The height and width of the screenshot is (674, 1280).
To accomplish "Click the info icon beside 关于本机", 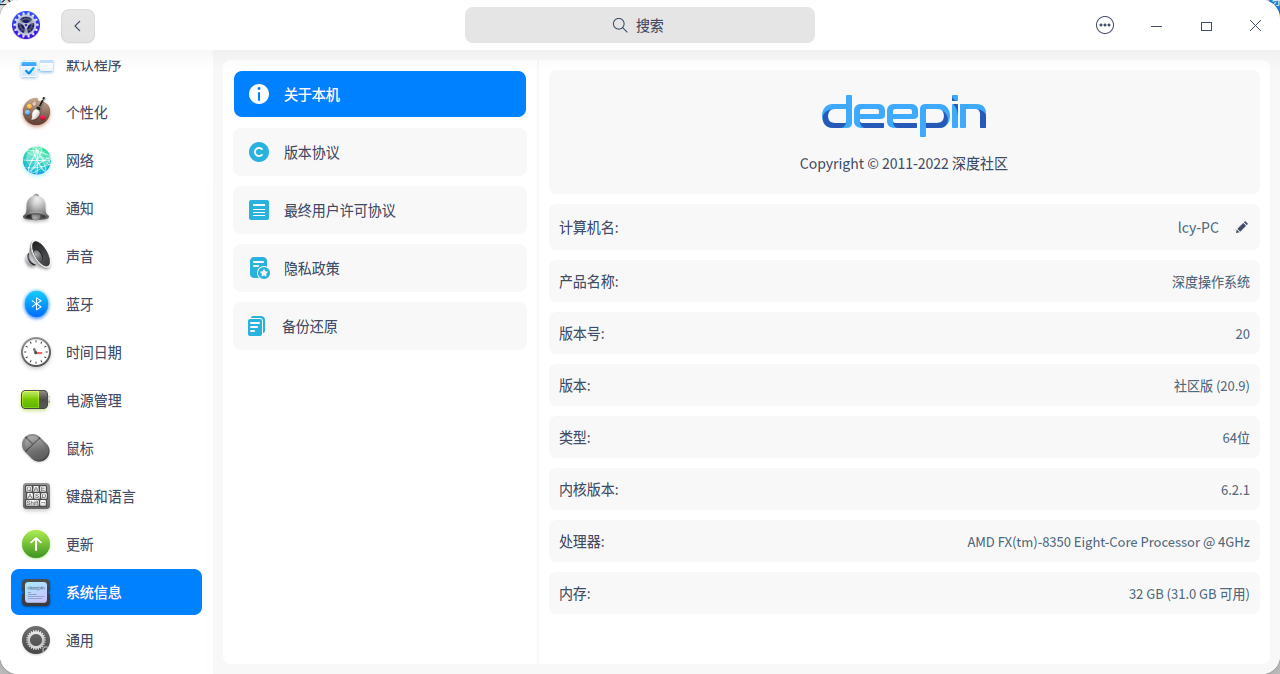I will coord(259,94).
